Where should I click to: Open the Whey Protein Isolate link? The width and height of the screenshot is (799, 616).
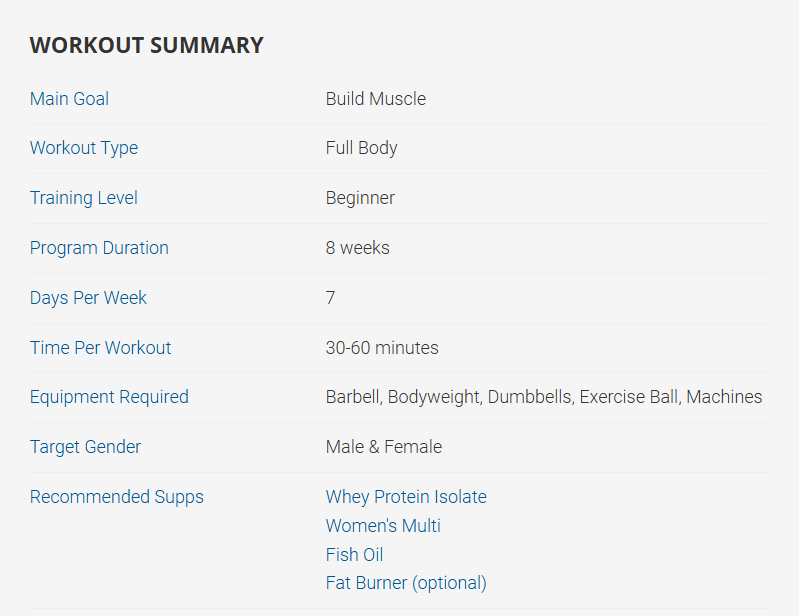point(406,497)
